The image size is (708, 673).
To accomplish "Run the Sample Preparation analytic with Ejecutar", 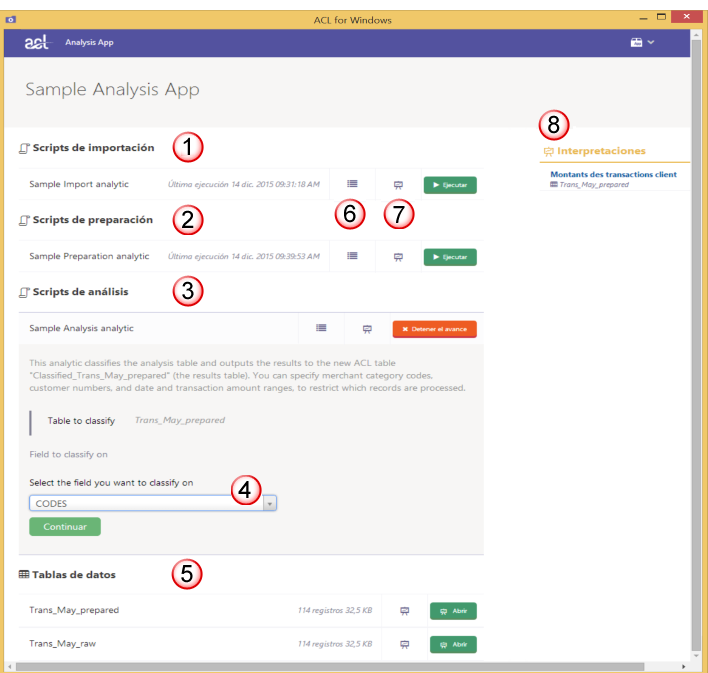I will pyautogui.click(x=450, y=257).
